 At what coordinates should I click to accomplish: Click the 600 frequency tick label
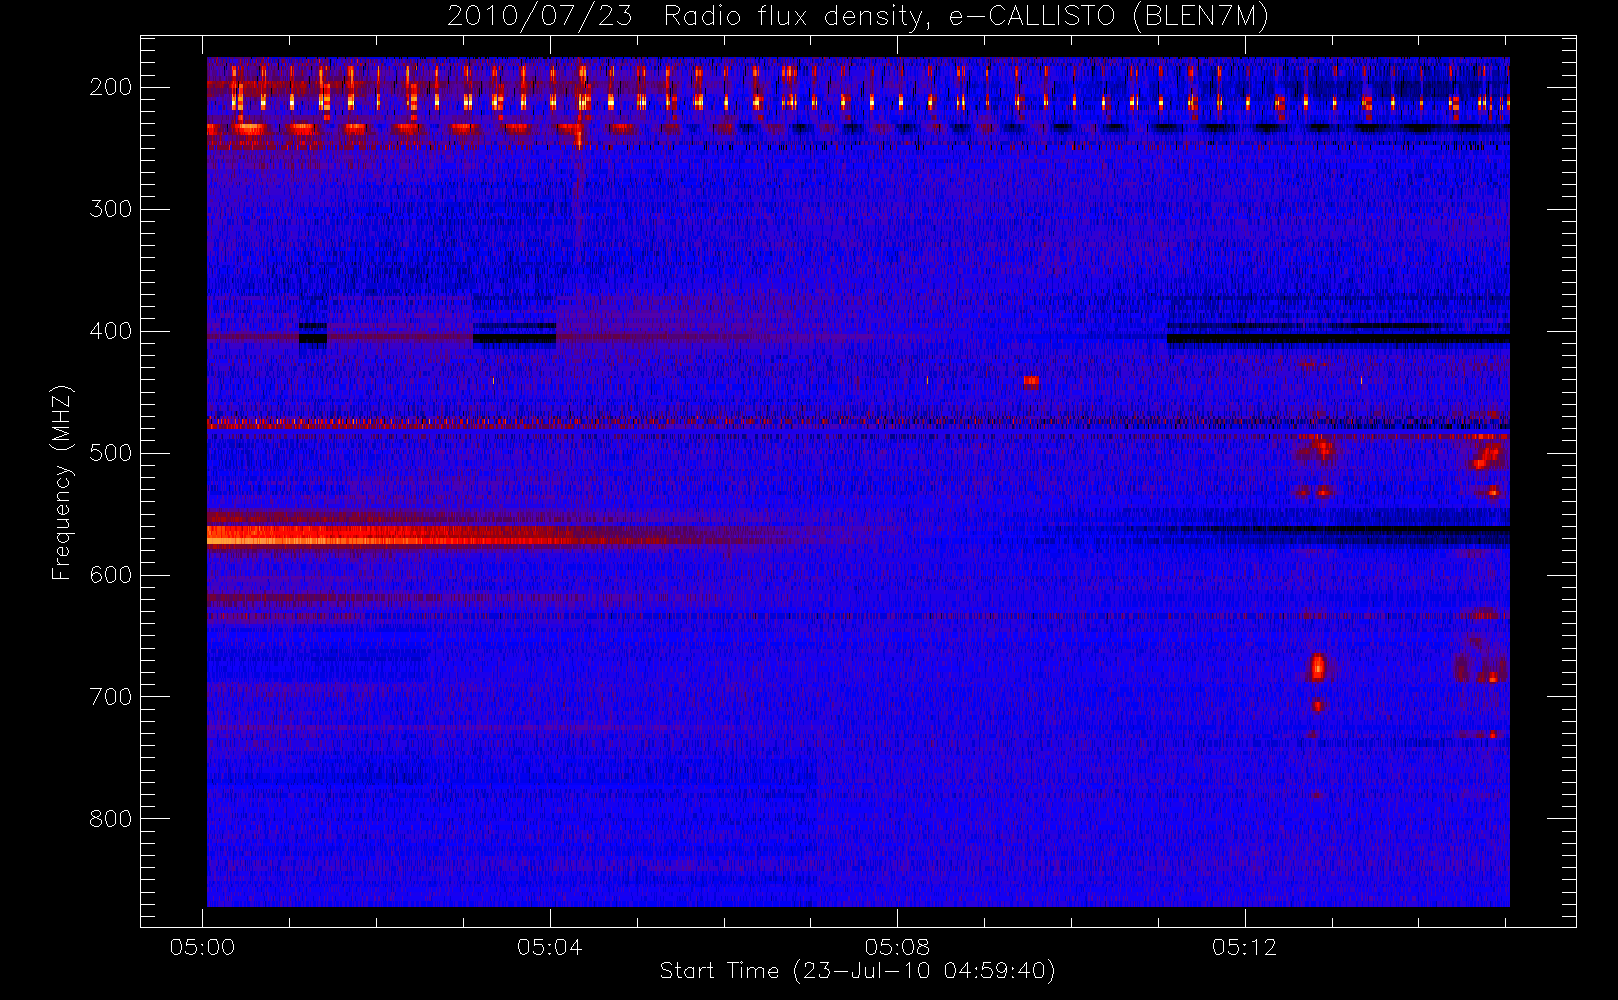point(111,575)
